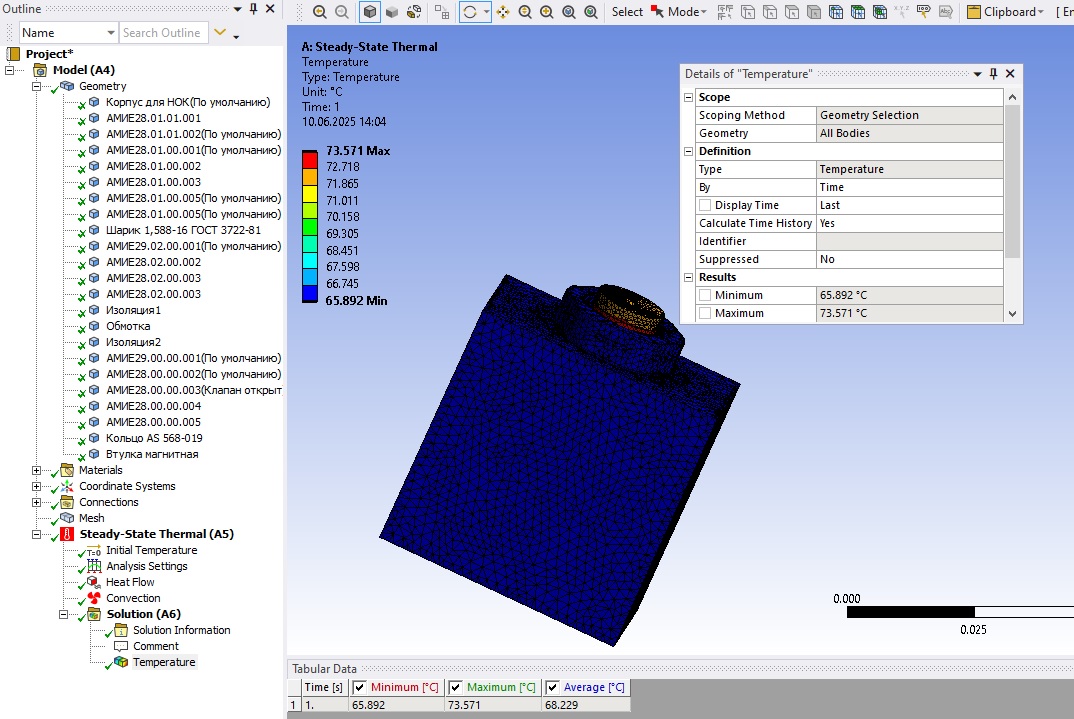Screen dimensions: 1074x719
Task: Uncheck the Average column checkbox
Action: [552, 687]
